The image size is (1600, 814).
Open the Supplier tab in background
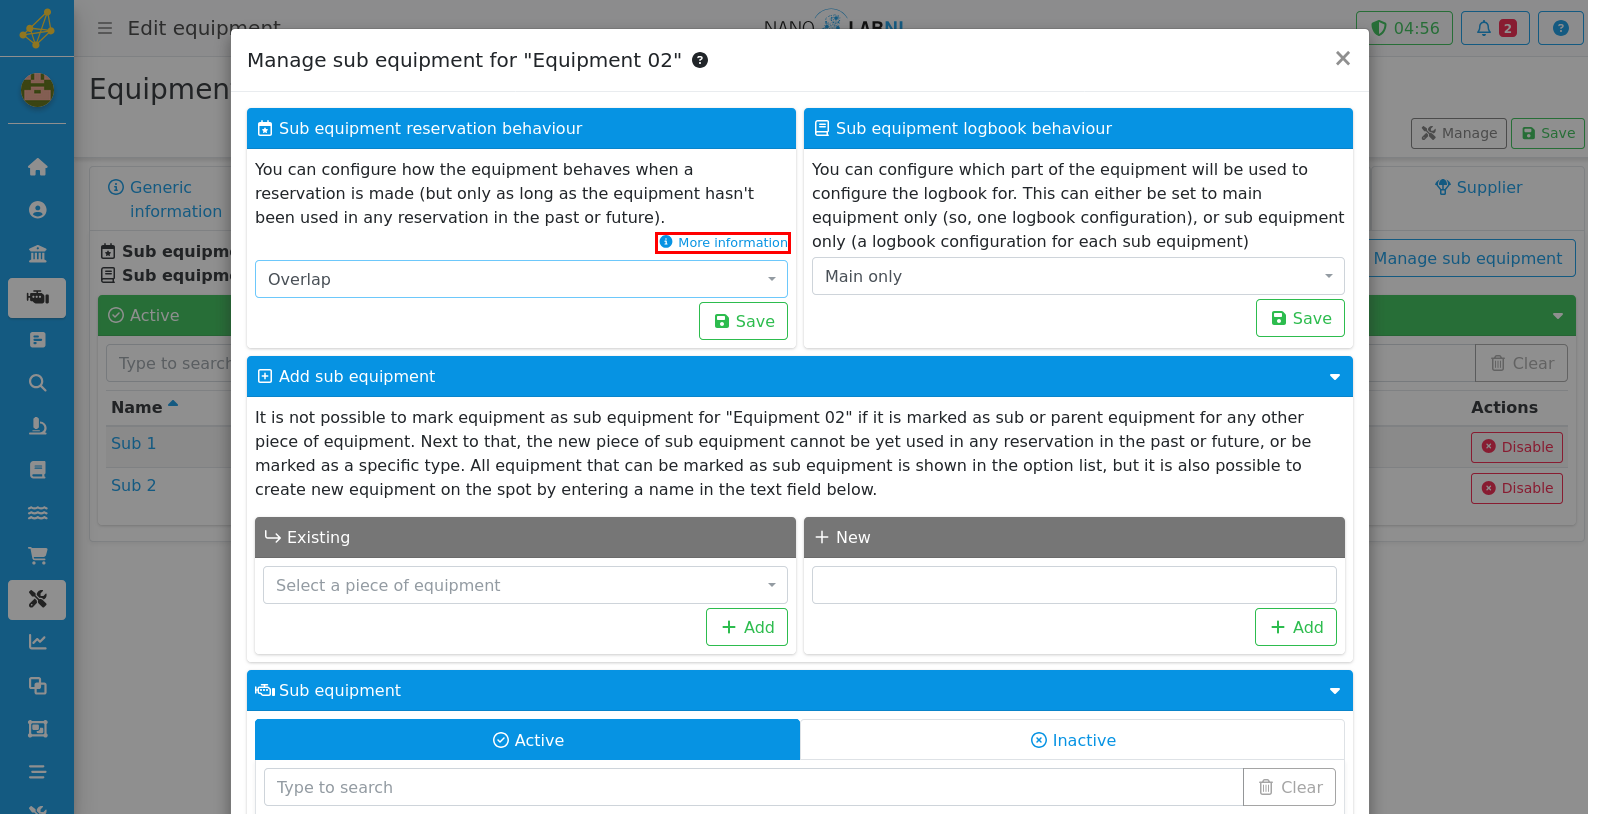coord(1478,187)
